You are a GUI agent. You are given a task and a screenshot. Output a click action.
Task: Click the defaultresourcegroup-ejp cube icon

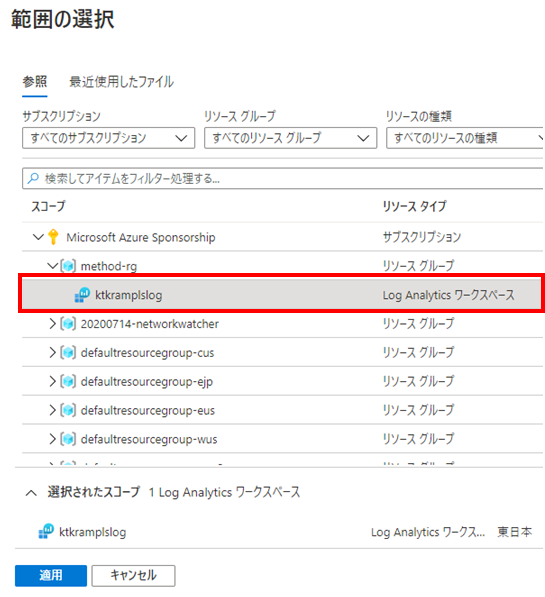(x=68, y=381)
